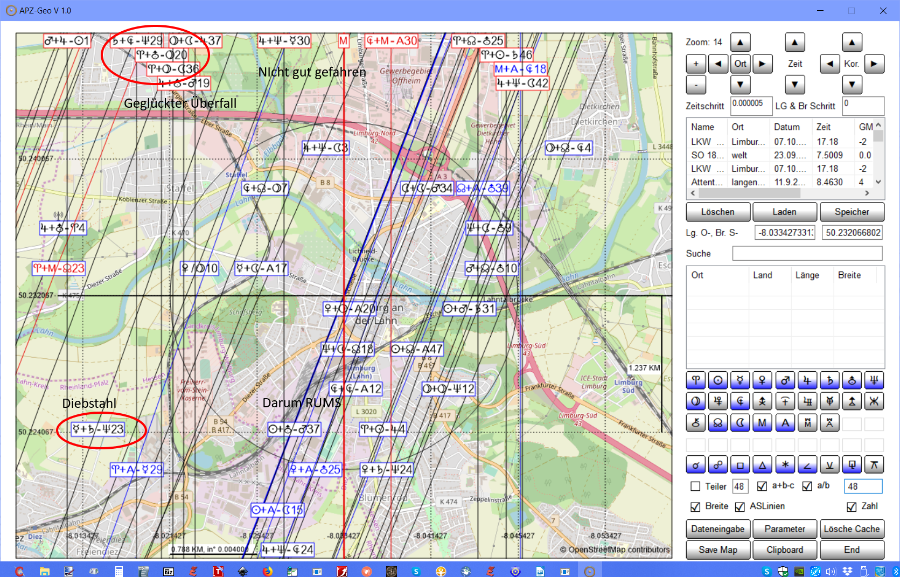Click the down arrow below Ort
The height and width of the screenshot is (577, 900).
[x=740, y=85]
